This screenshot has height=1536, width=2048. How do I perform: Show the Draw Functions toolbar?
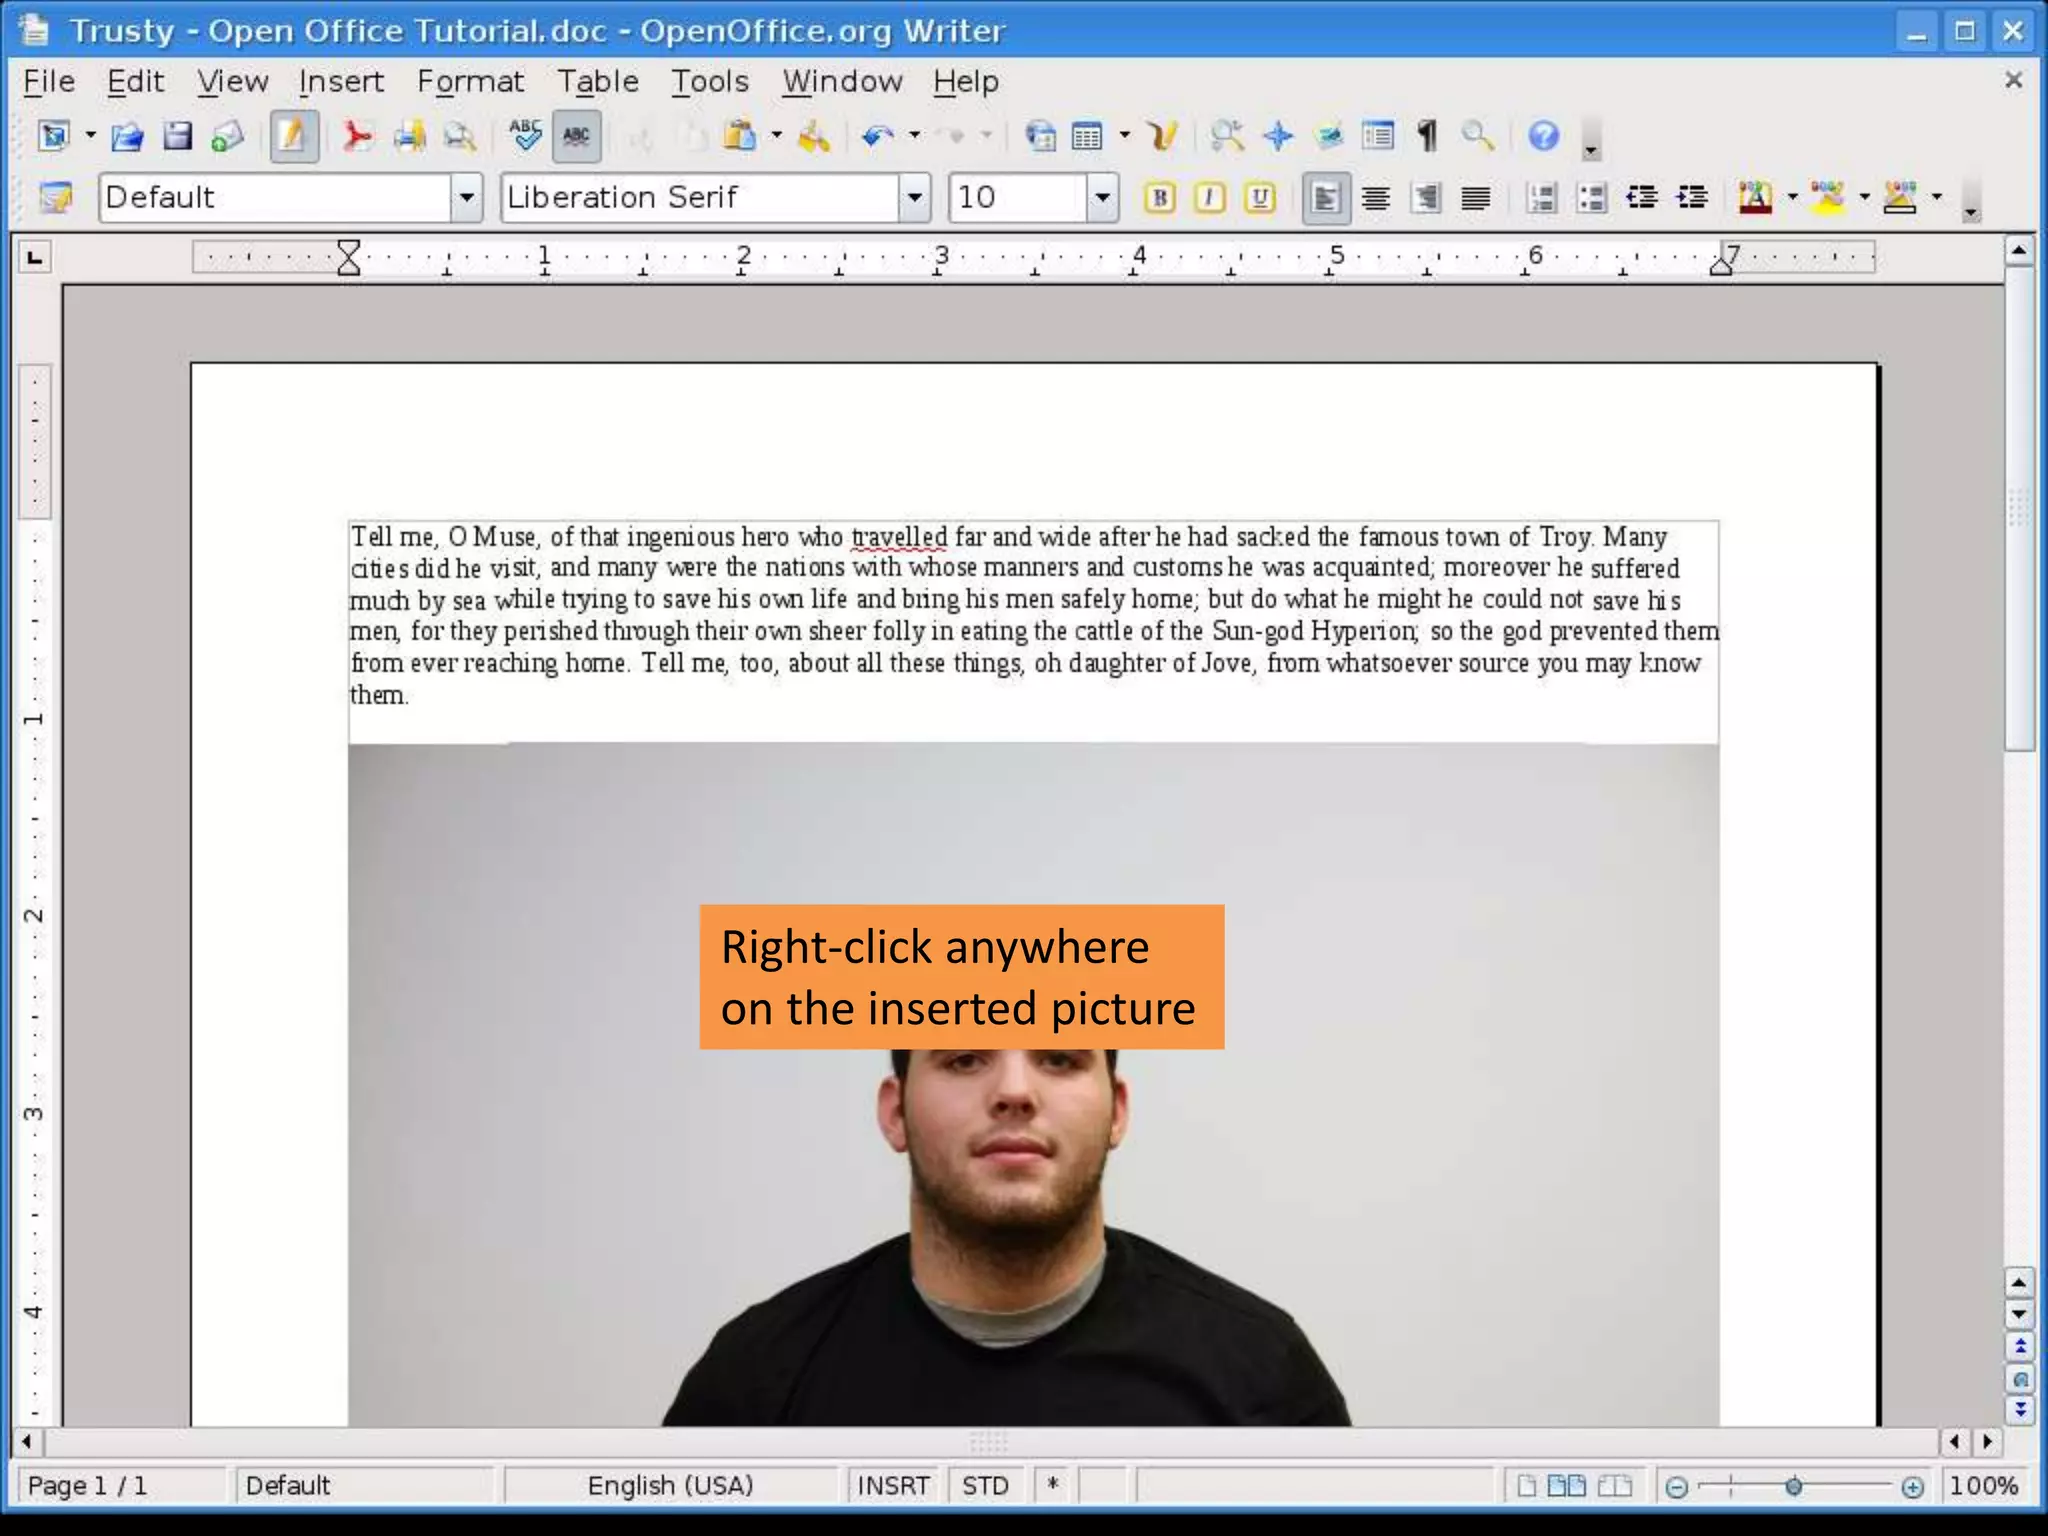tap(1163, 136)
